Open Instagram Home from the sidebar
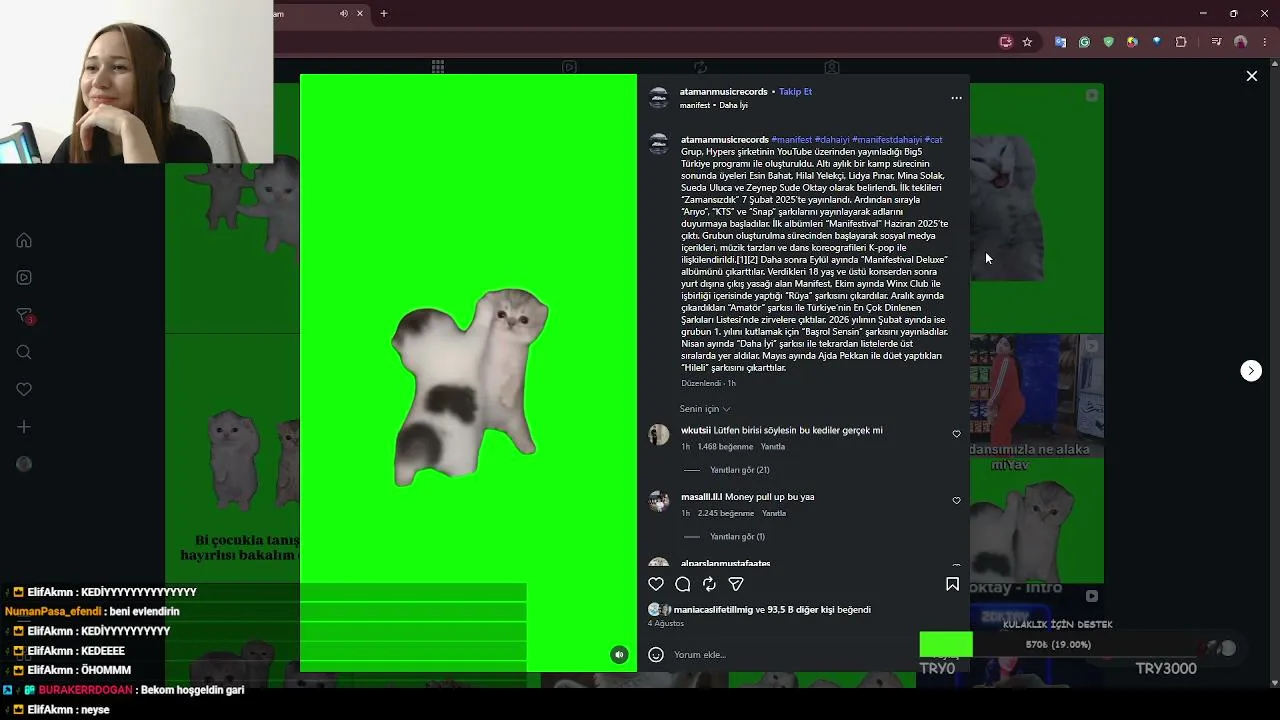1280x720 pixels. tap(24, 240)
